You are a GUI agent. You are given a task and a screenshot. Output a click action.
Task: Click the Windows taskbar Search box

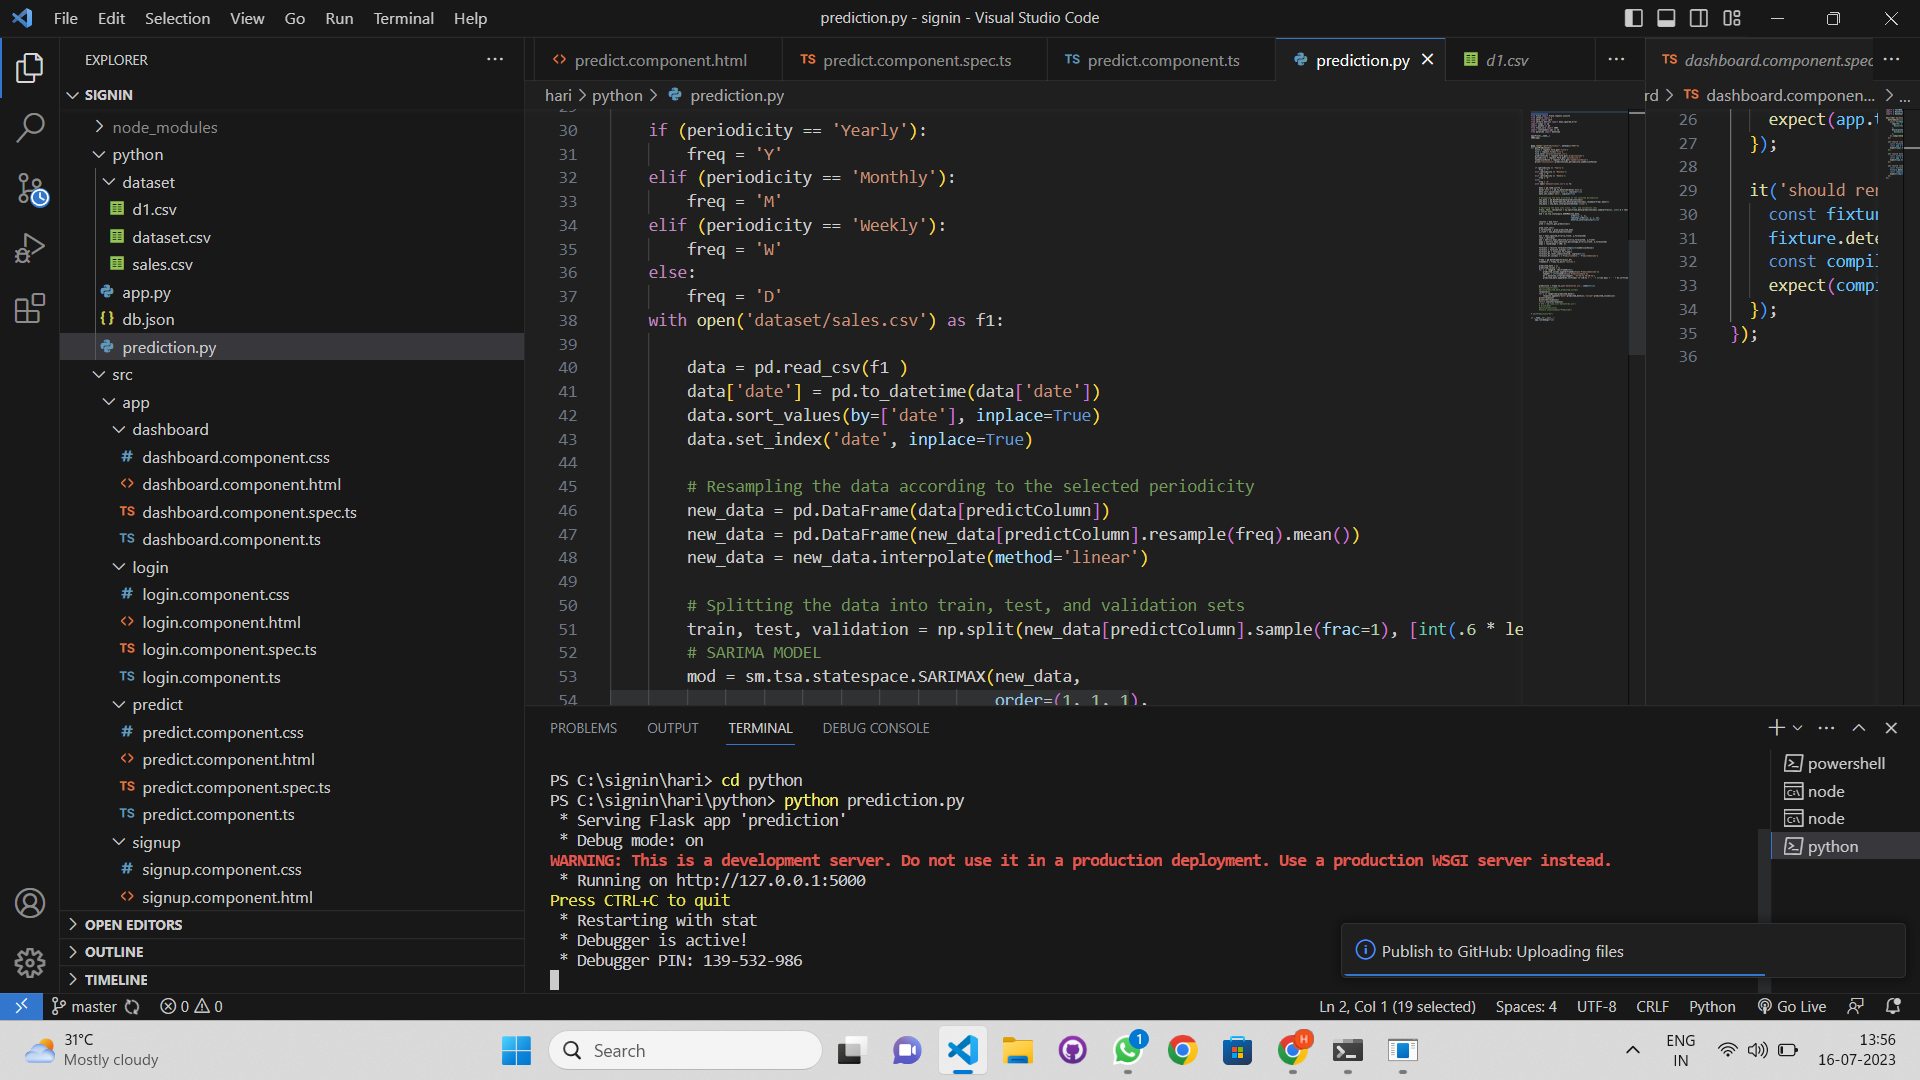[x=686, y=1050]
